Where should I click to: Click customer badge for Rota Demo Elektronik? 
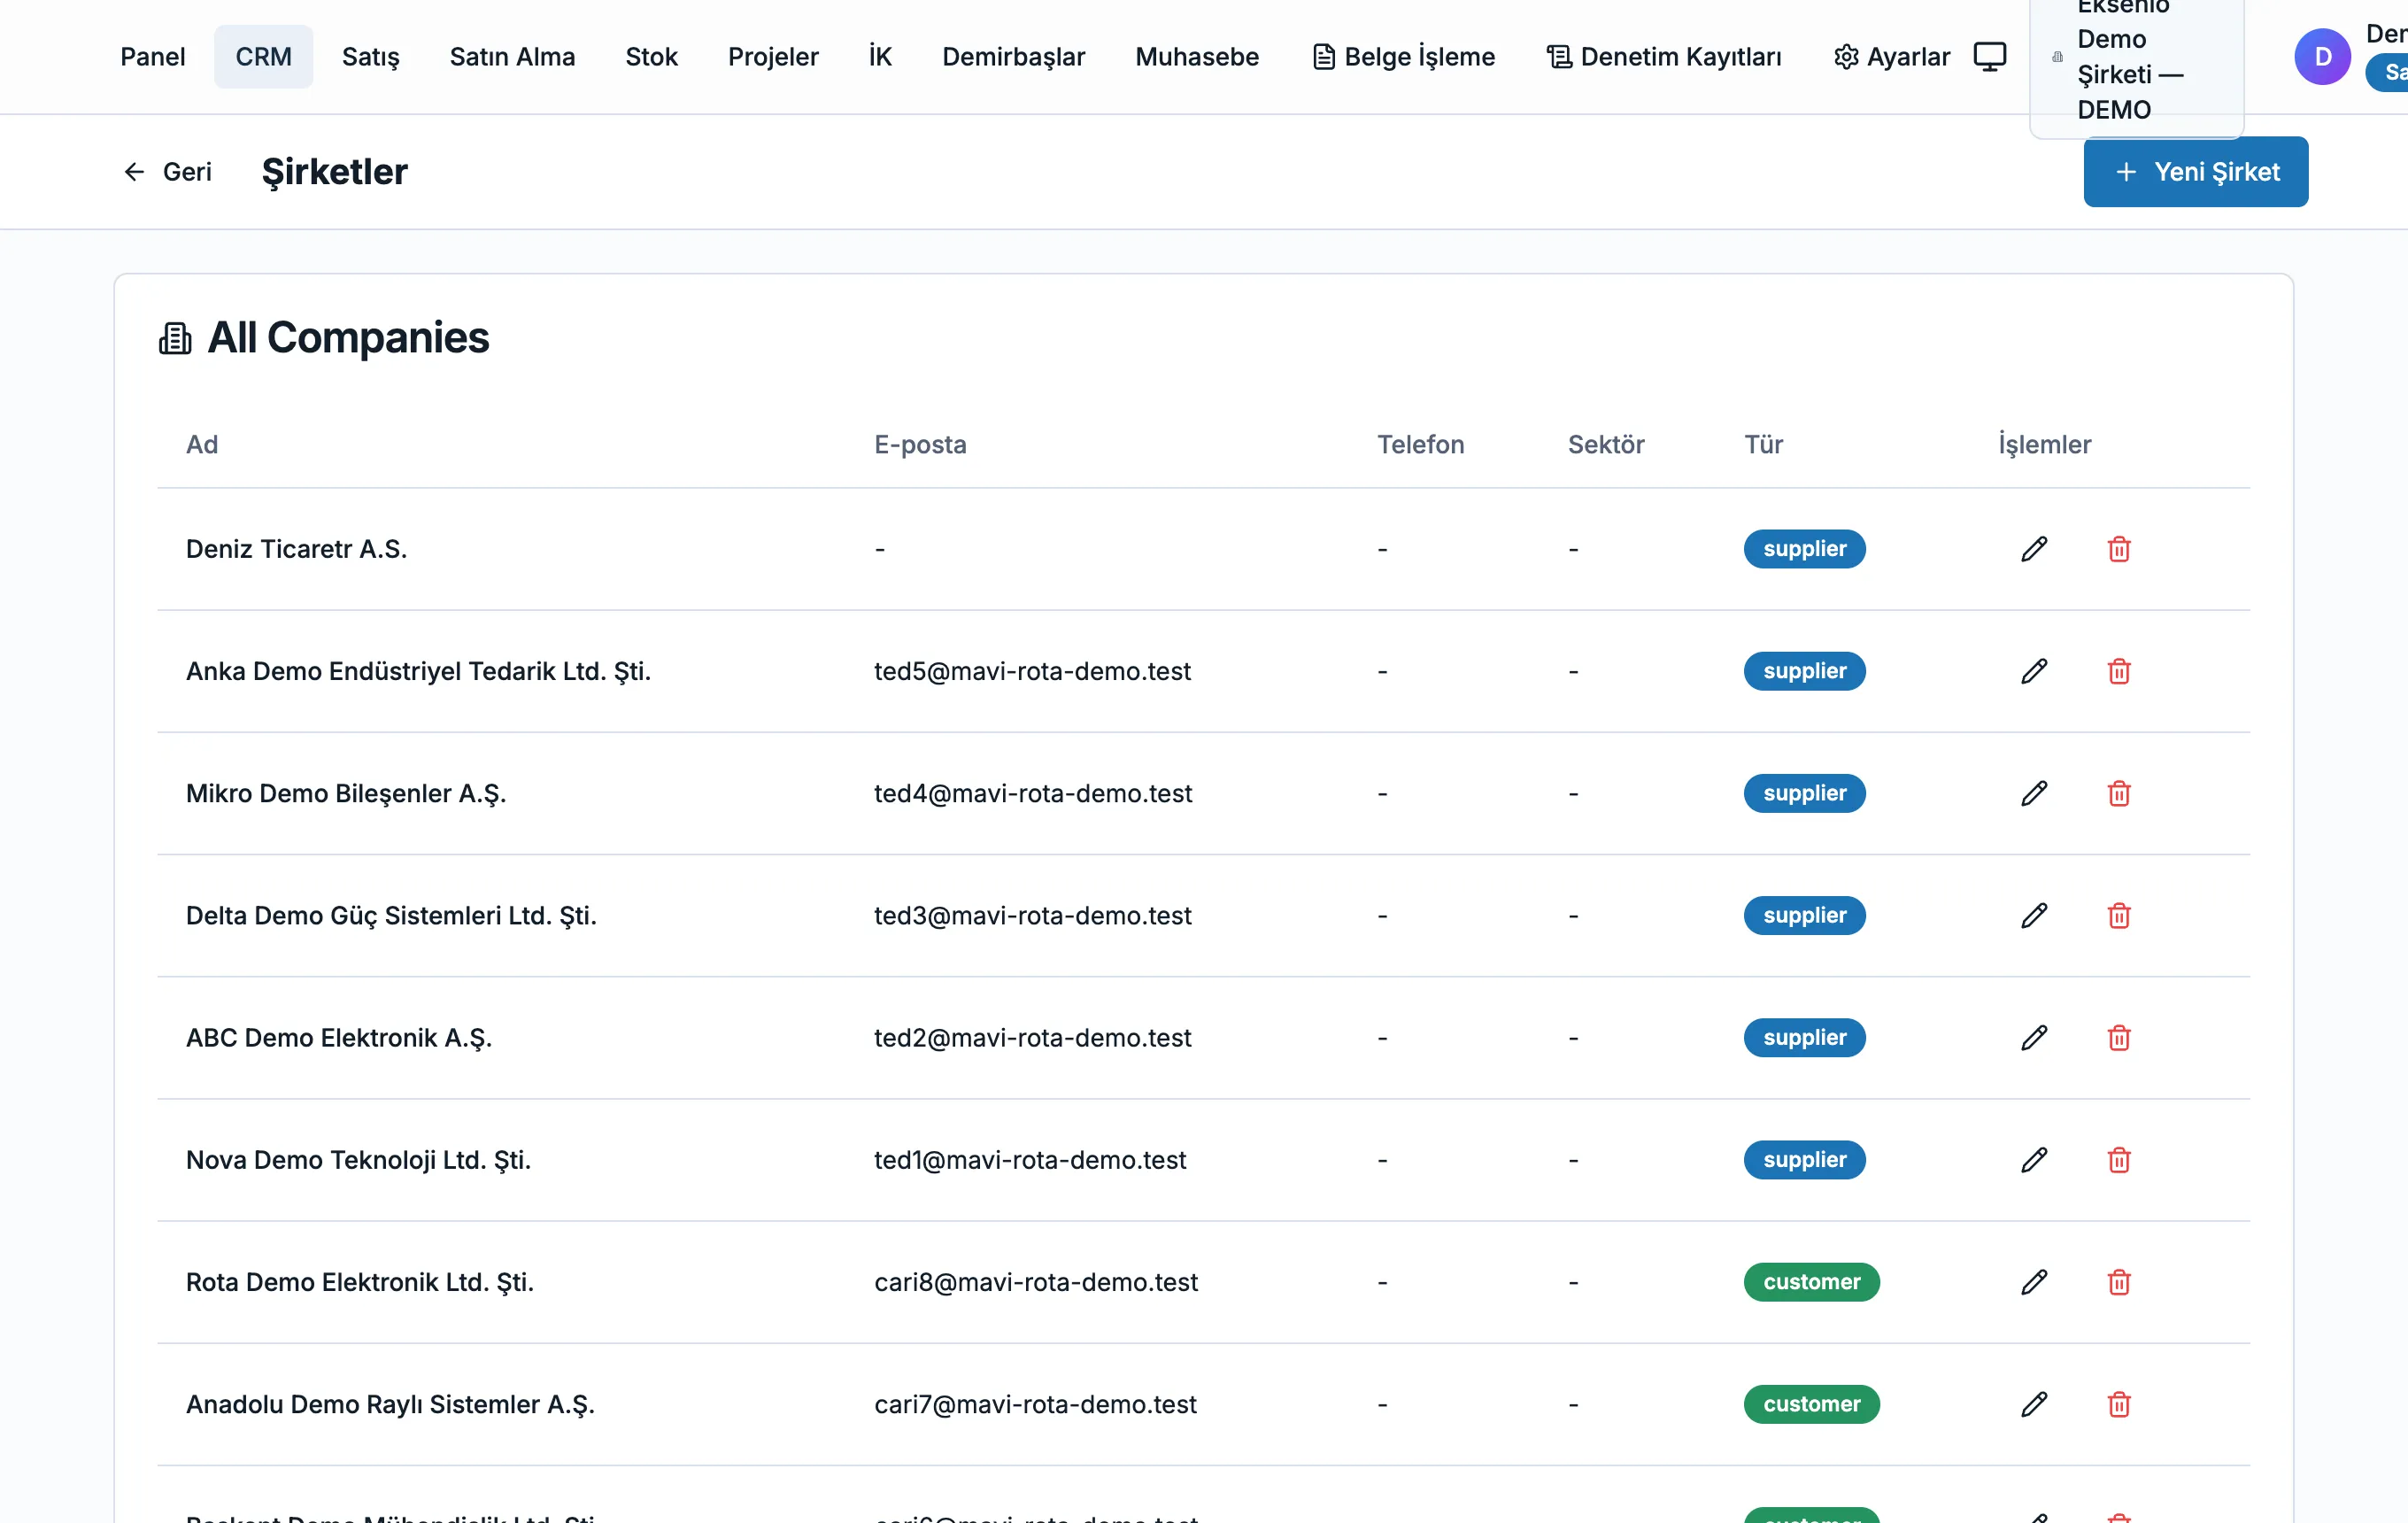tap(1811, 1282)
